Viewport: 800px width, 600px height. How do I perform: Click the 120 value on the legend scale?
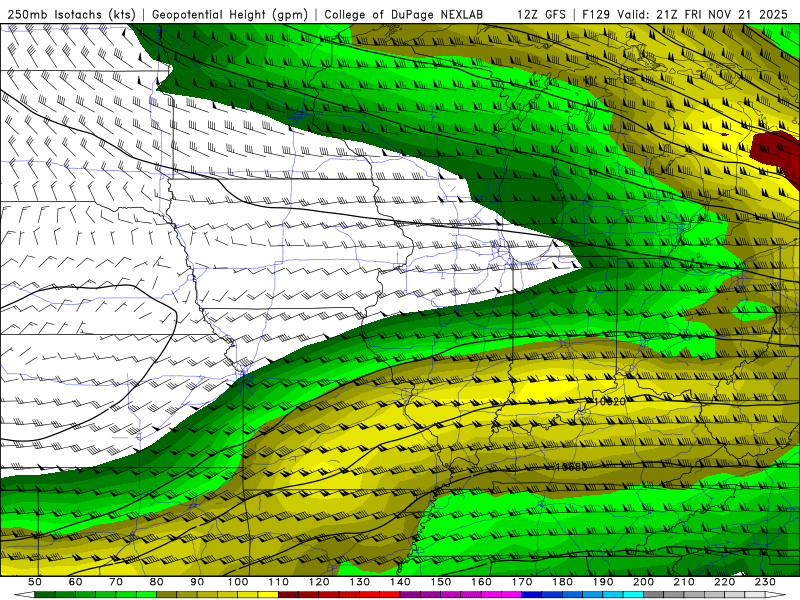[x=319, y=582]
